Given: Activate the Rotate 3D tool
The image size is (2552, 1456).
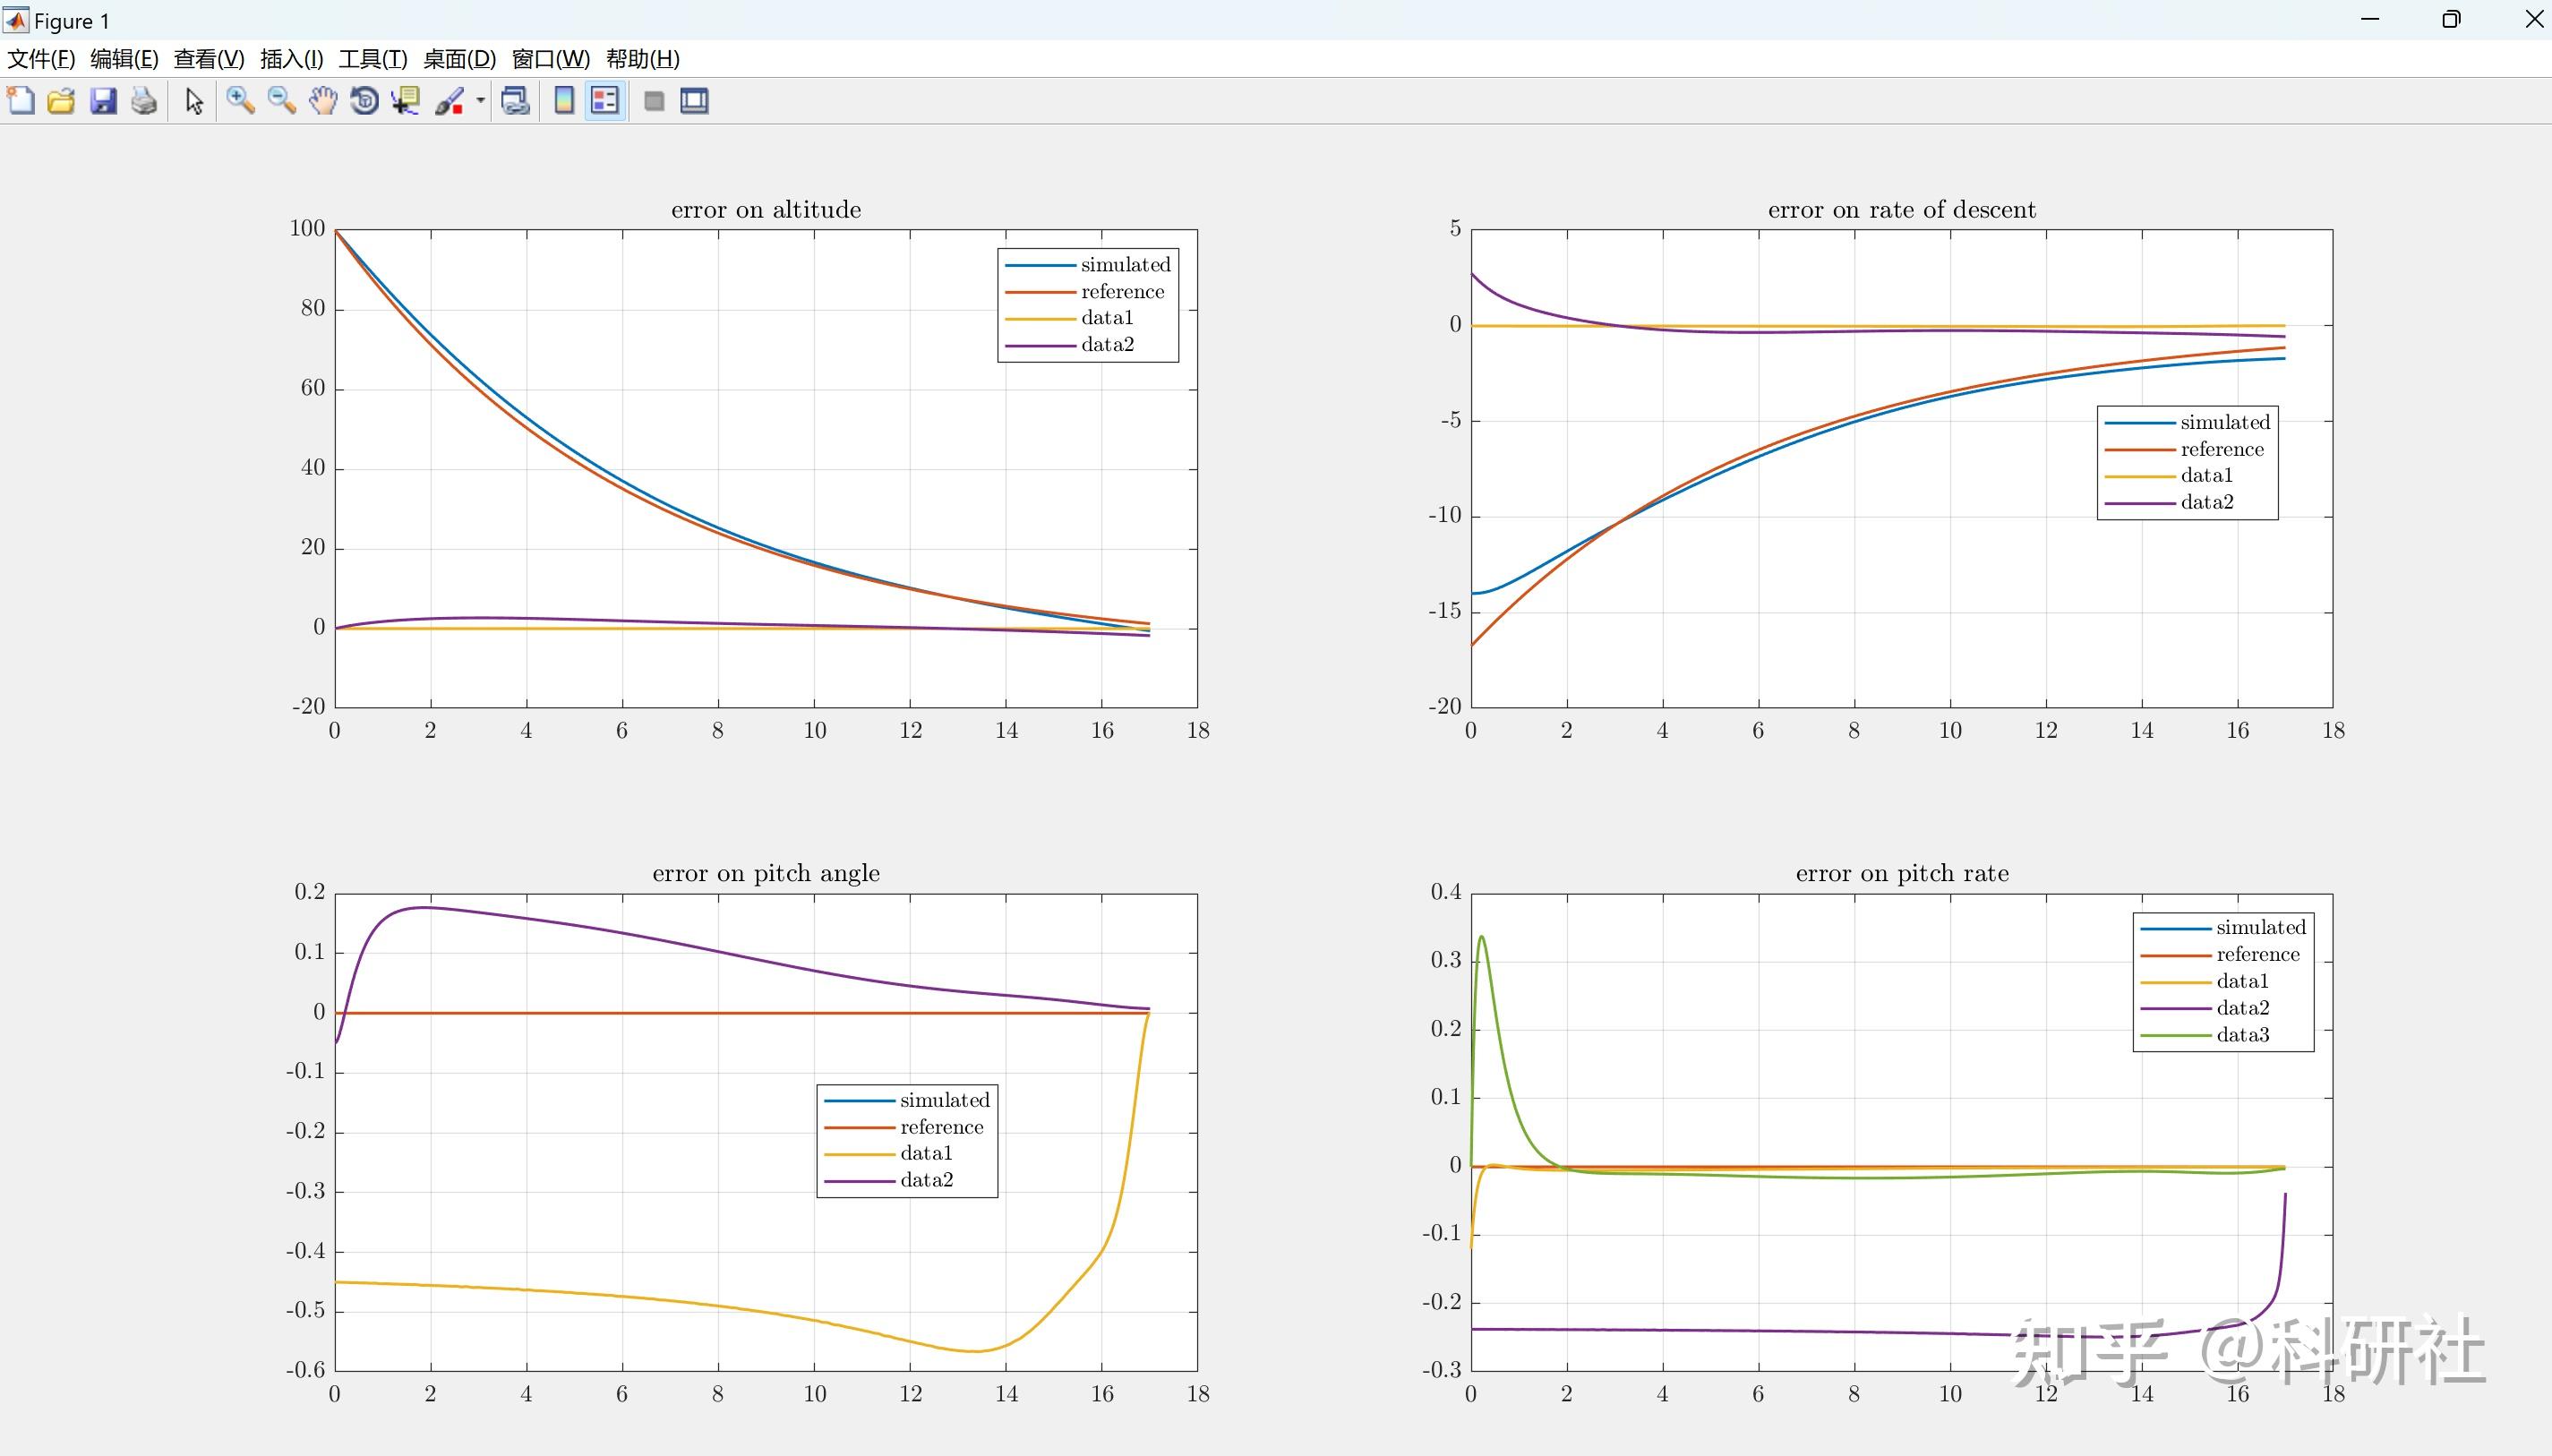Looking at the screenshot, I should tap(364, 101).
